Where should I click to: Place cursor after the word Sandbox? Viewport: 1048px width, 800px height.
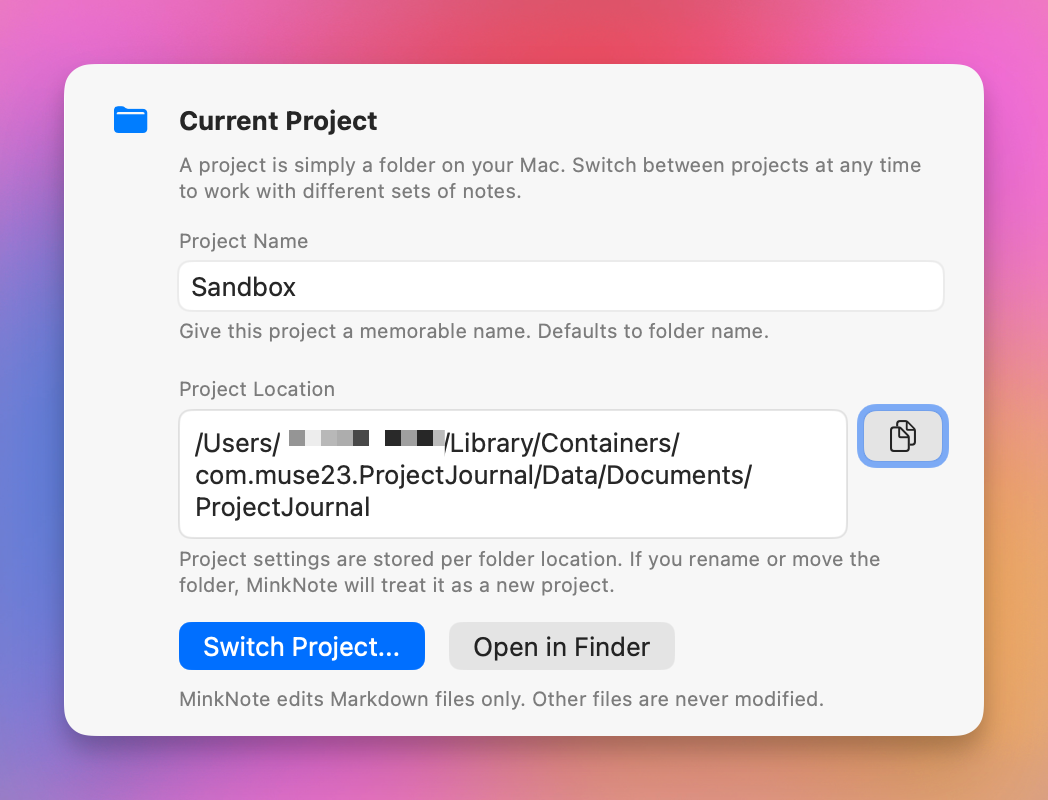[297, 287]
